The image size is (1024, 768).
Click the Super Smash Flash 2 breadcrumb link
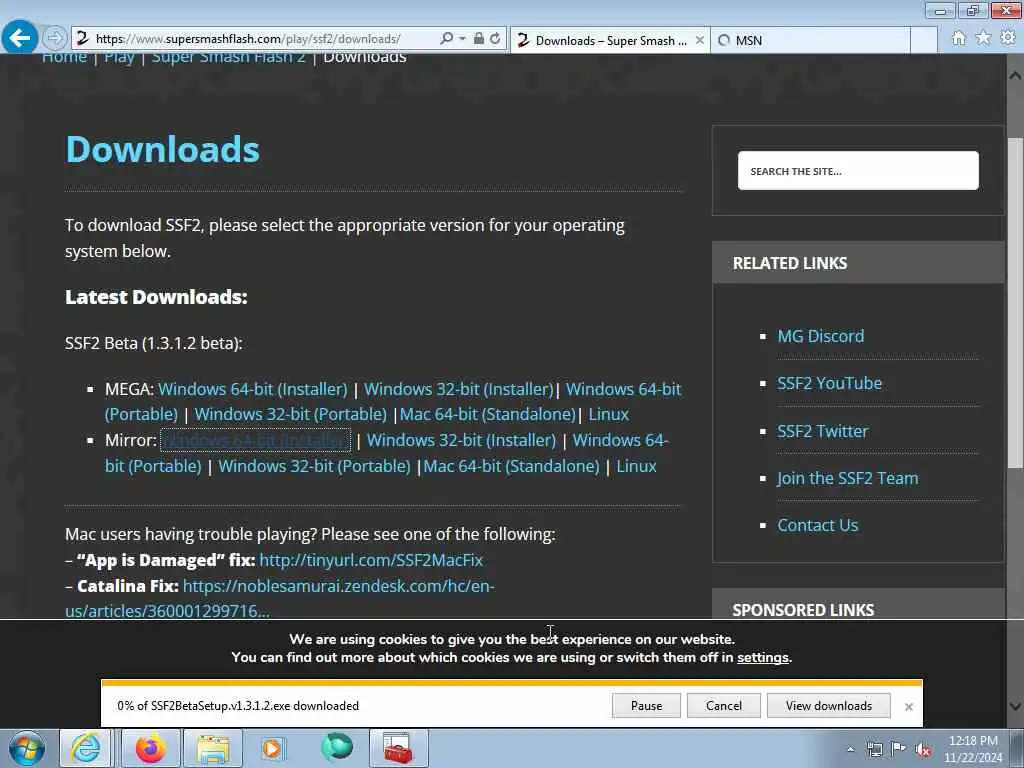tap(228, 57)
